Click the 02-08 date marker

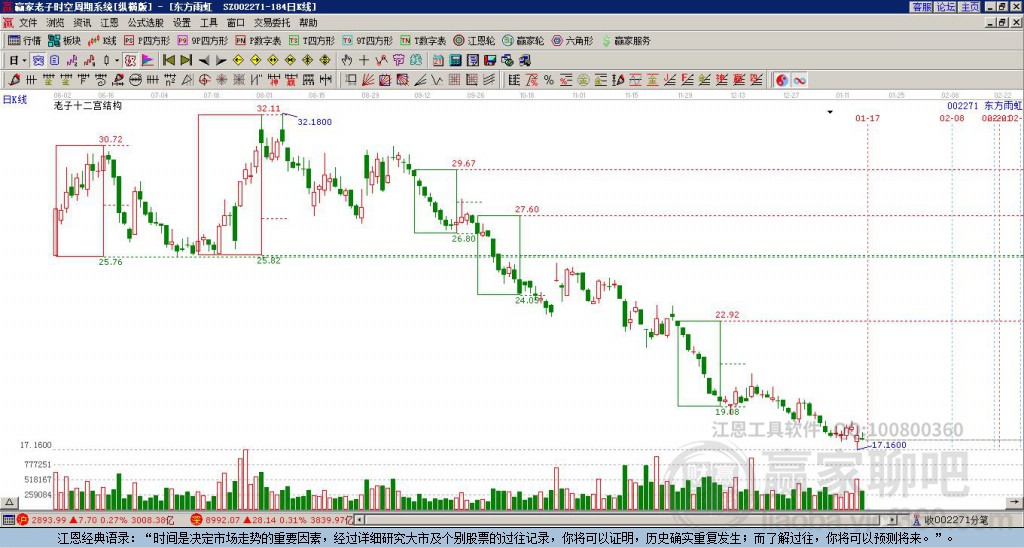(952, 118)
